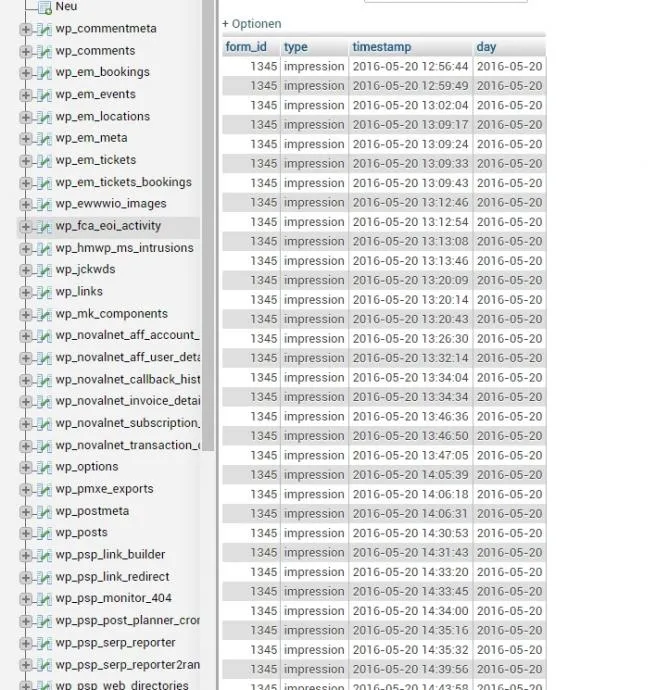Select the row with timestamp 13:26:30

coord(384,338)
